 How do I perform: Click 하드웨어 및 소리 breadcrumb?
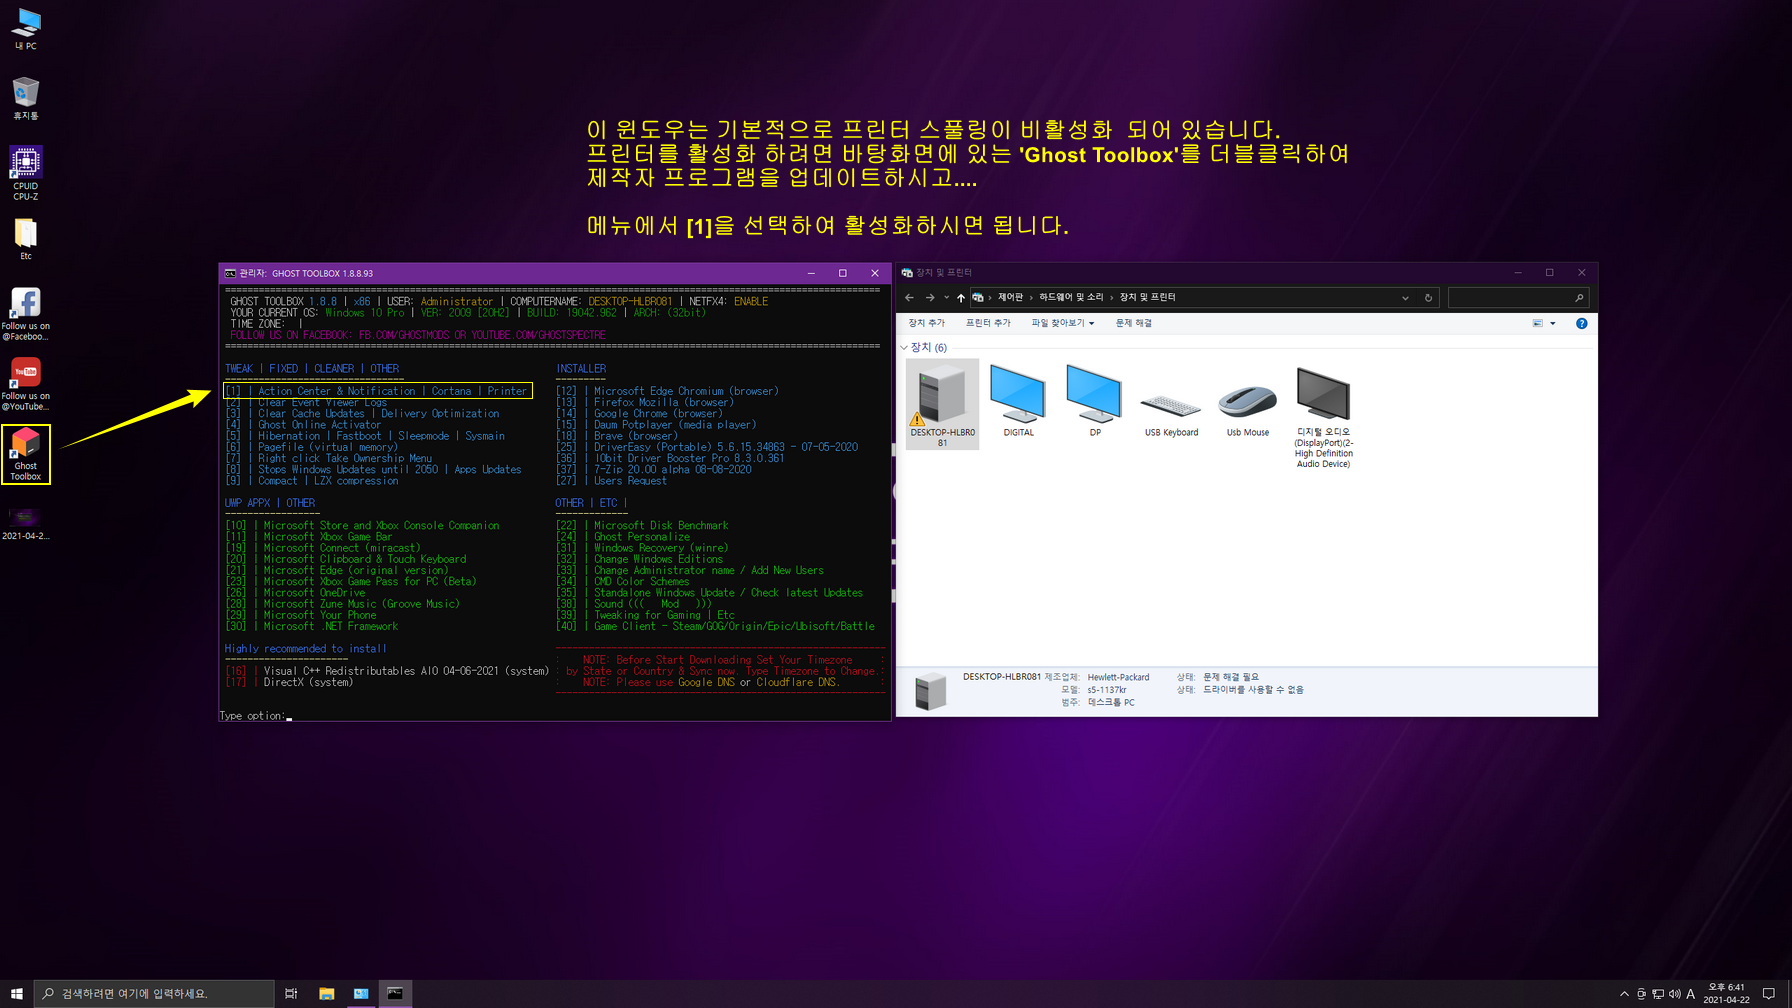point(1071,297)
